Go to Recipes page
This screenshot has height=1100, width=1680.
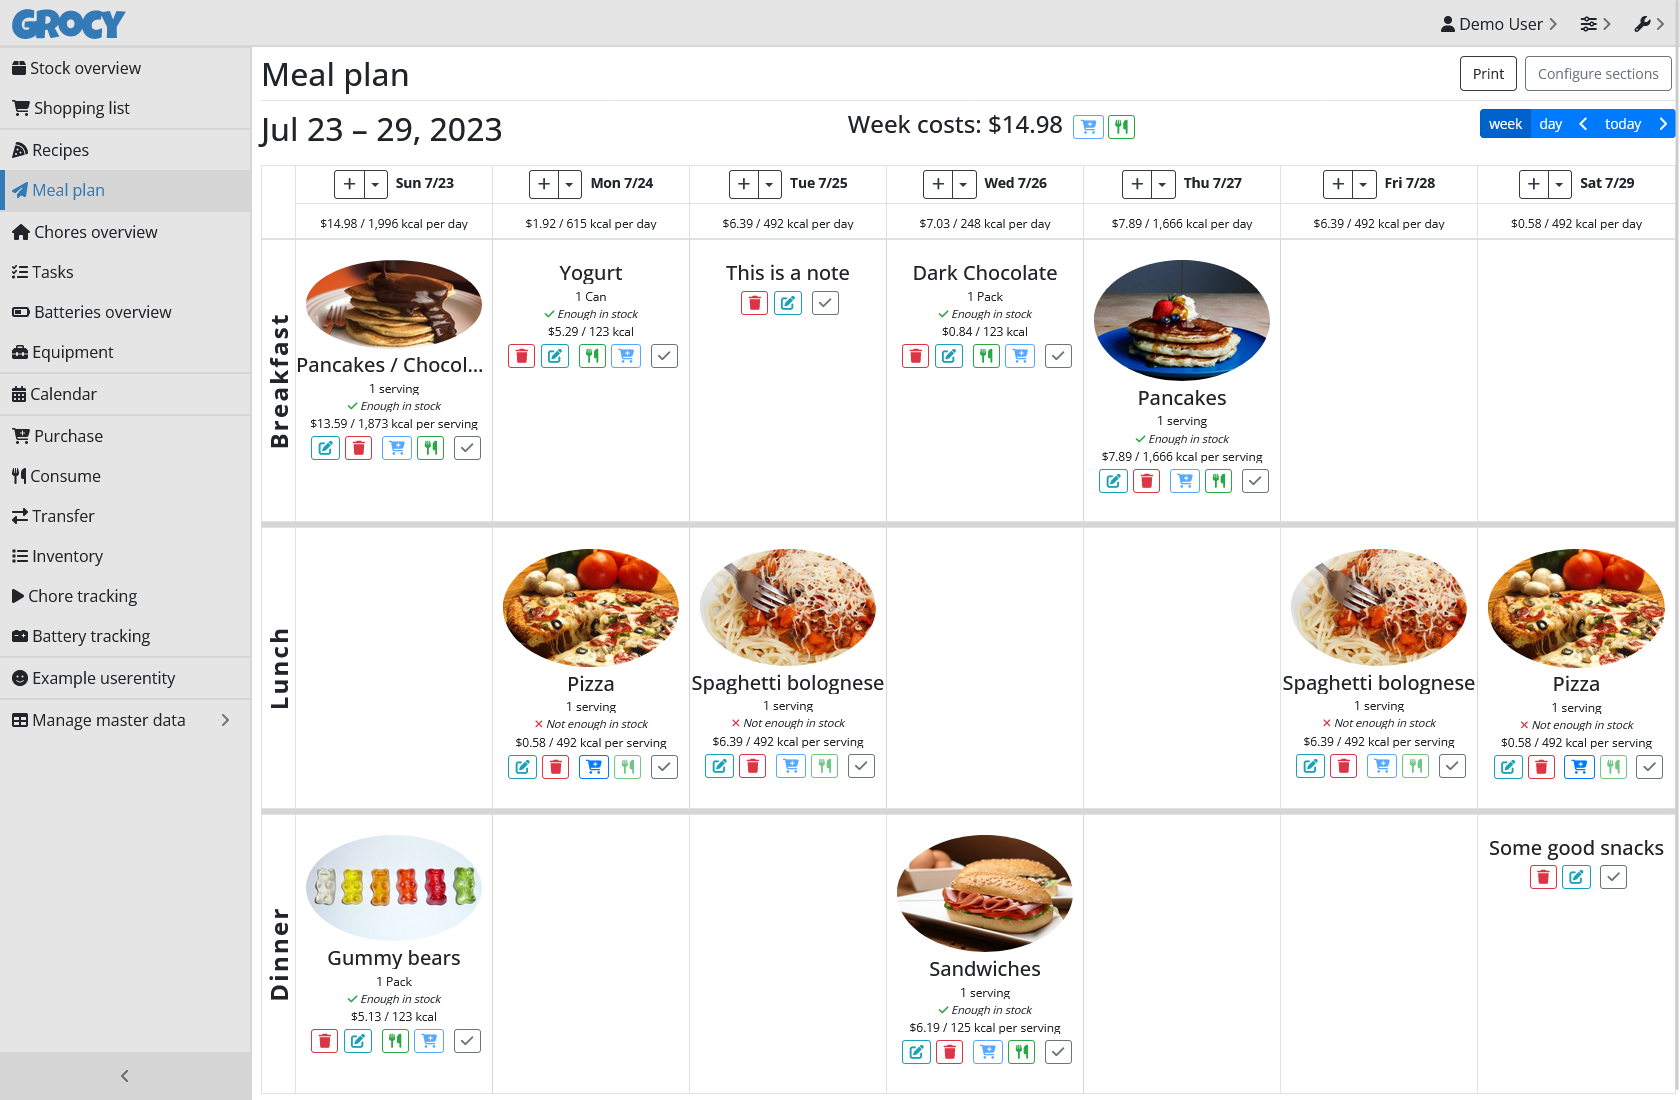coord(60,150)
